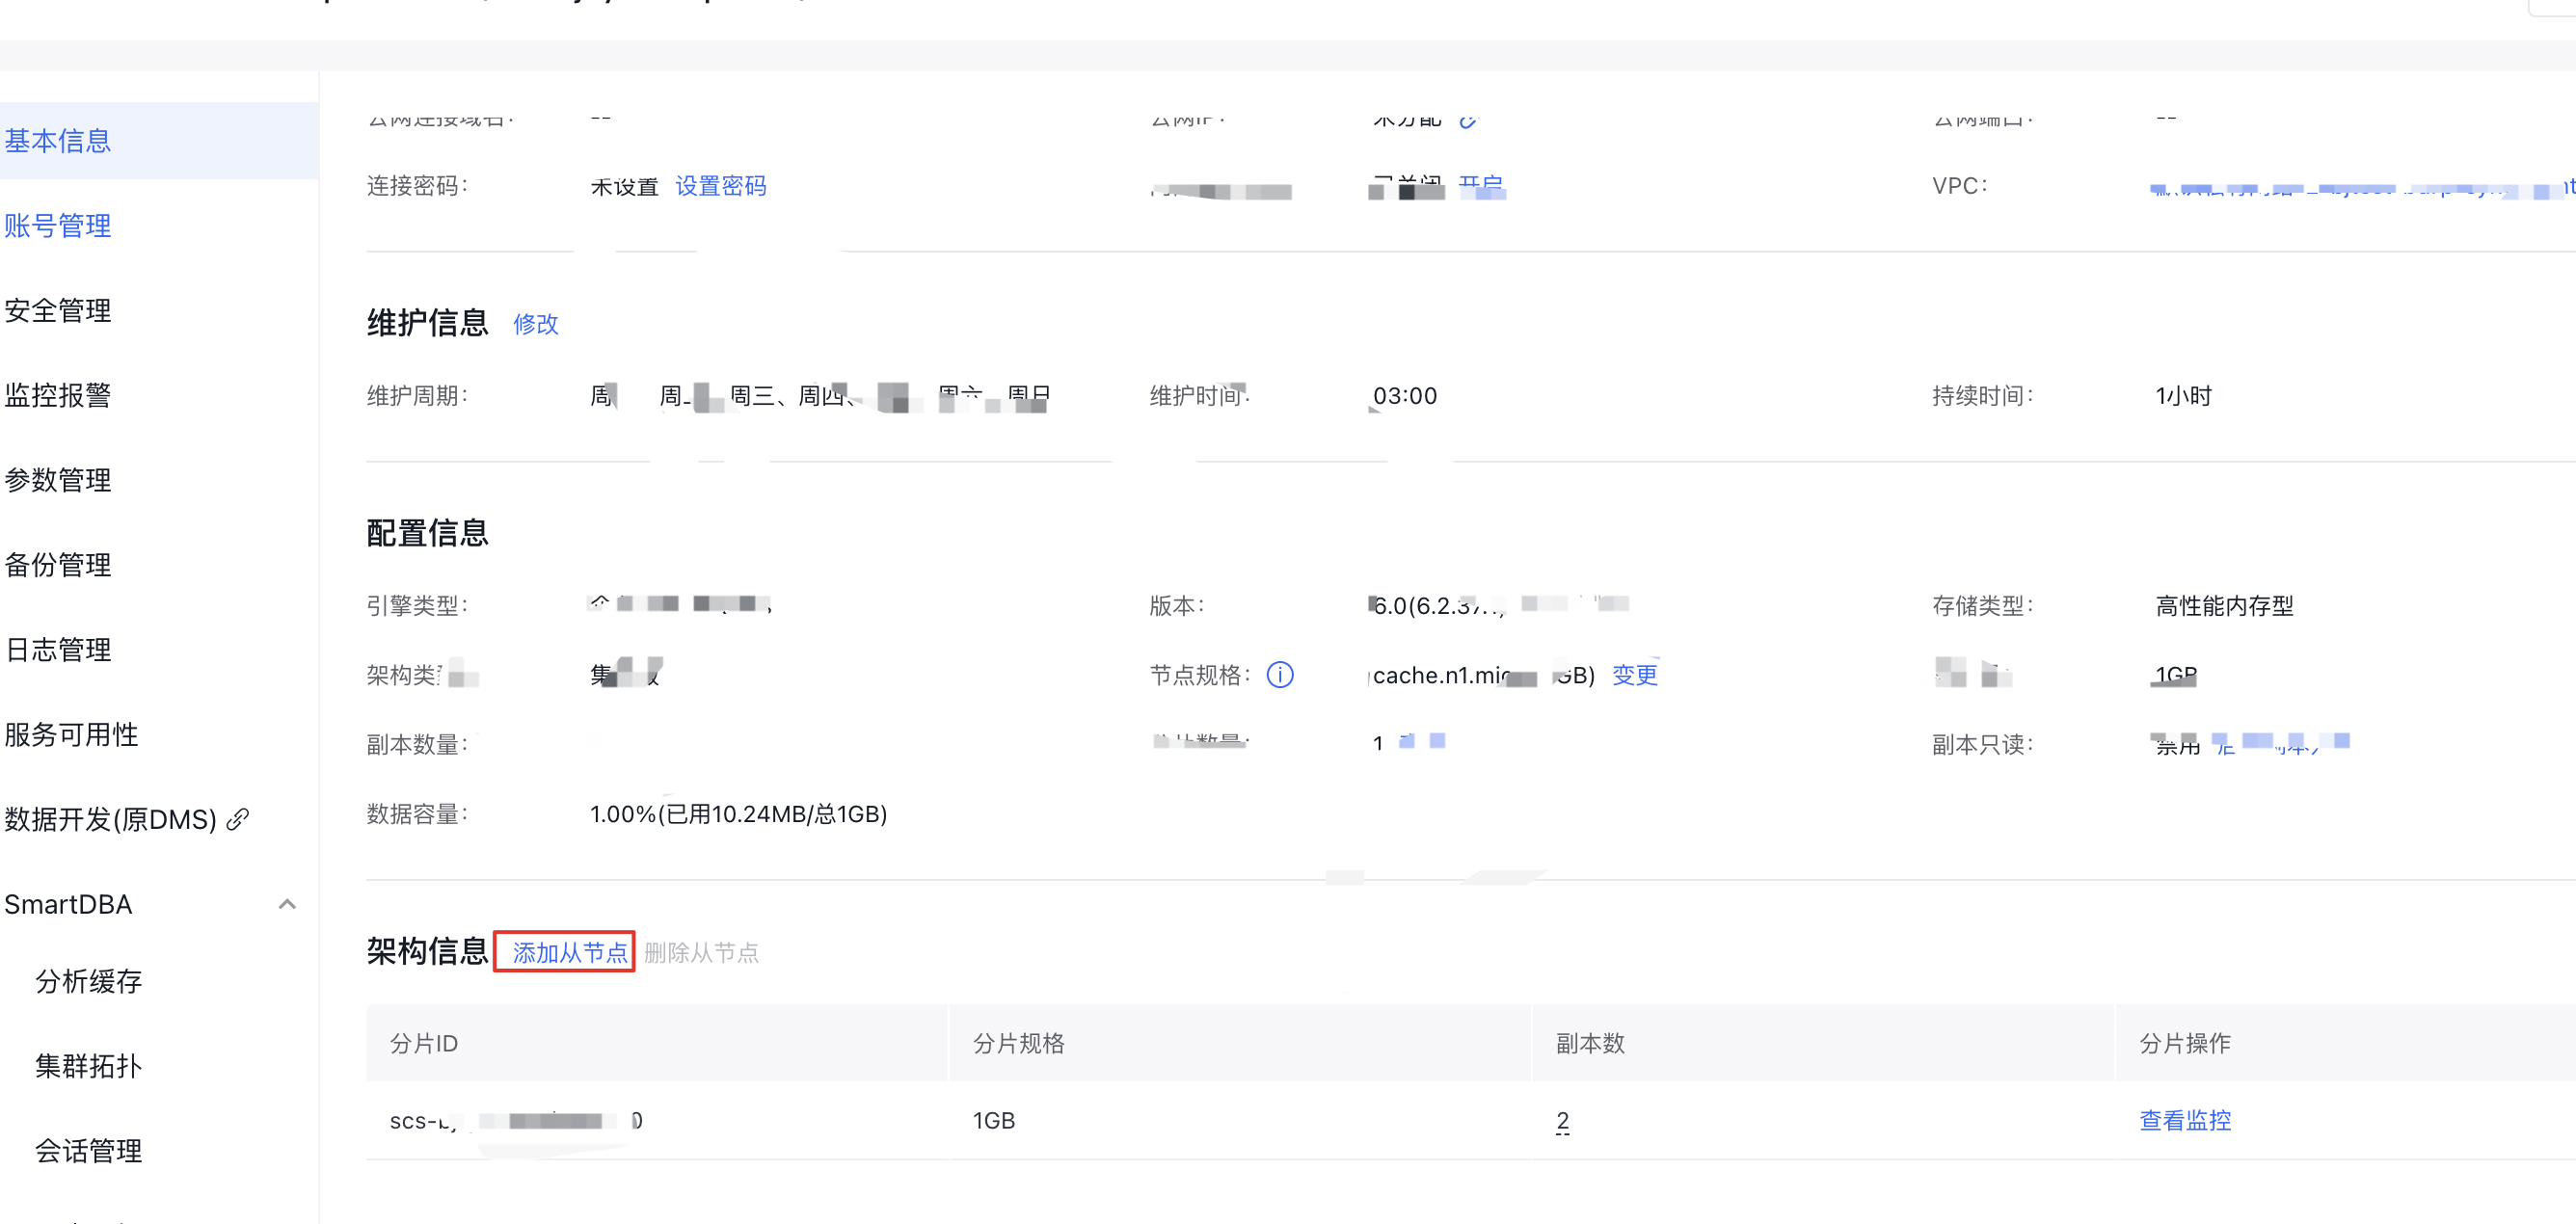Click the cache.n1 node spec value
Viewport: 2576px width, 1224px height.
point(1483,676)
